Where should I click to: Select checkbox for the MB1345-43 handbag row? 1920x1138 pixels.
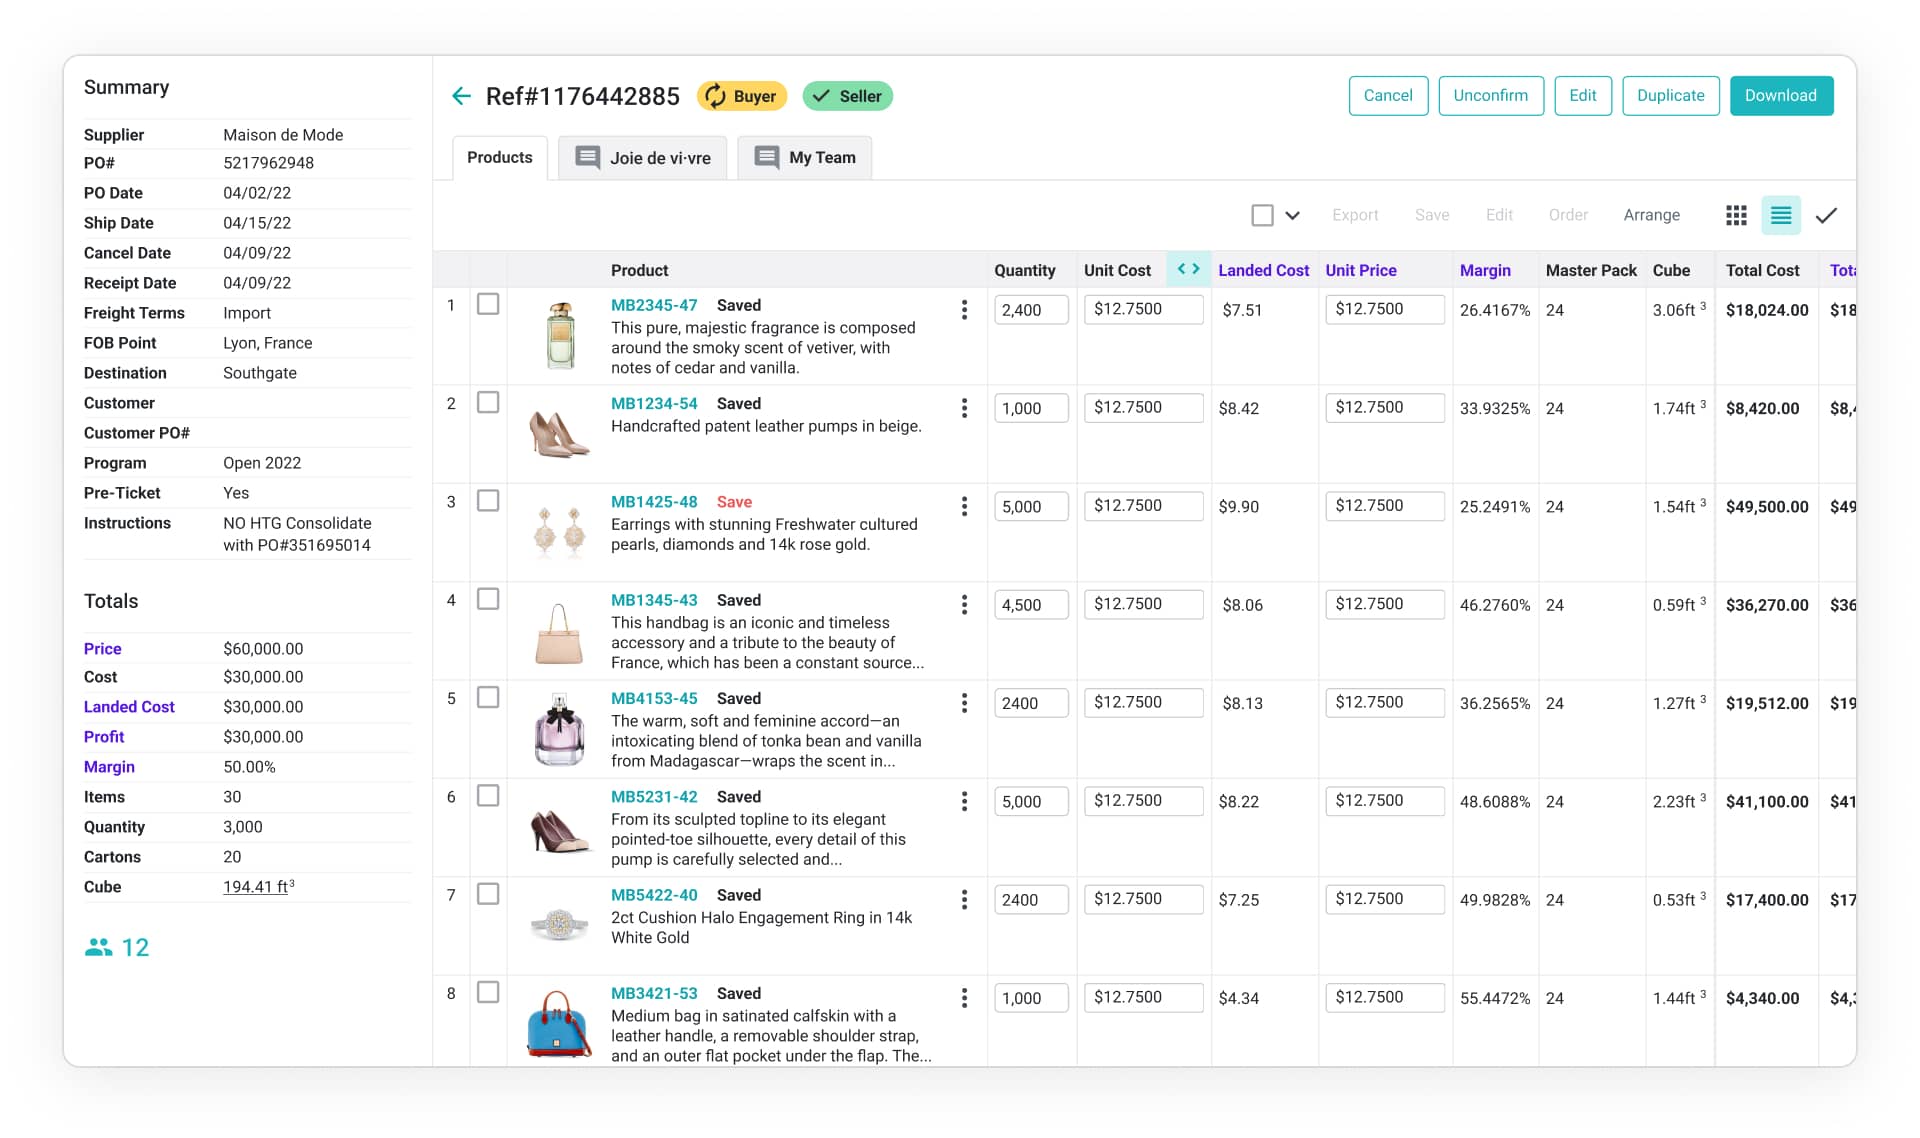[x=488, y=599]
